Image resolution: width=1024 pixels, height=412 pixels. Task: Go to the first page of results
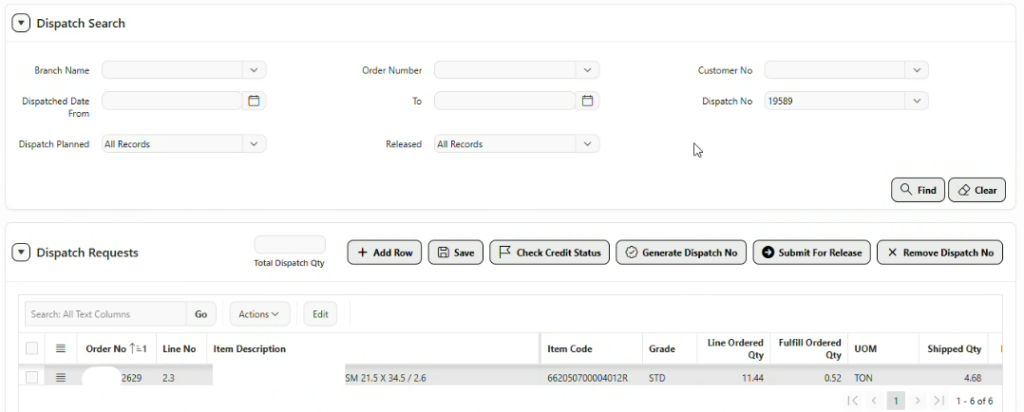852,400
